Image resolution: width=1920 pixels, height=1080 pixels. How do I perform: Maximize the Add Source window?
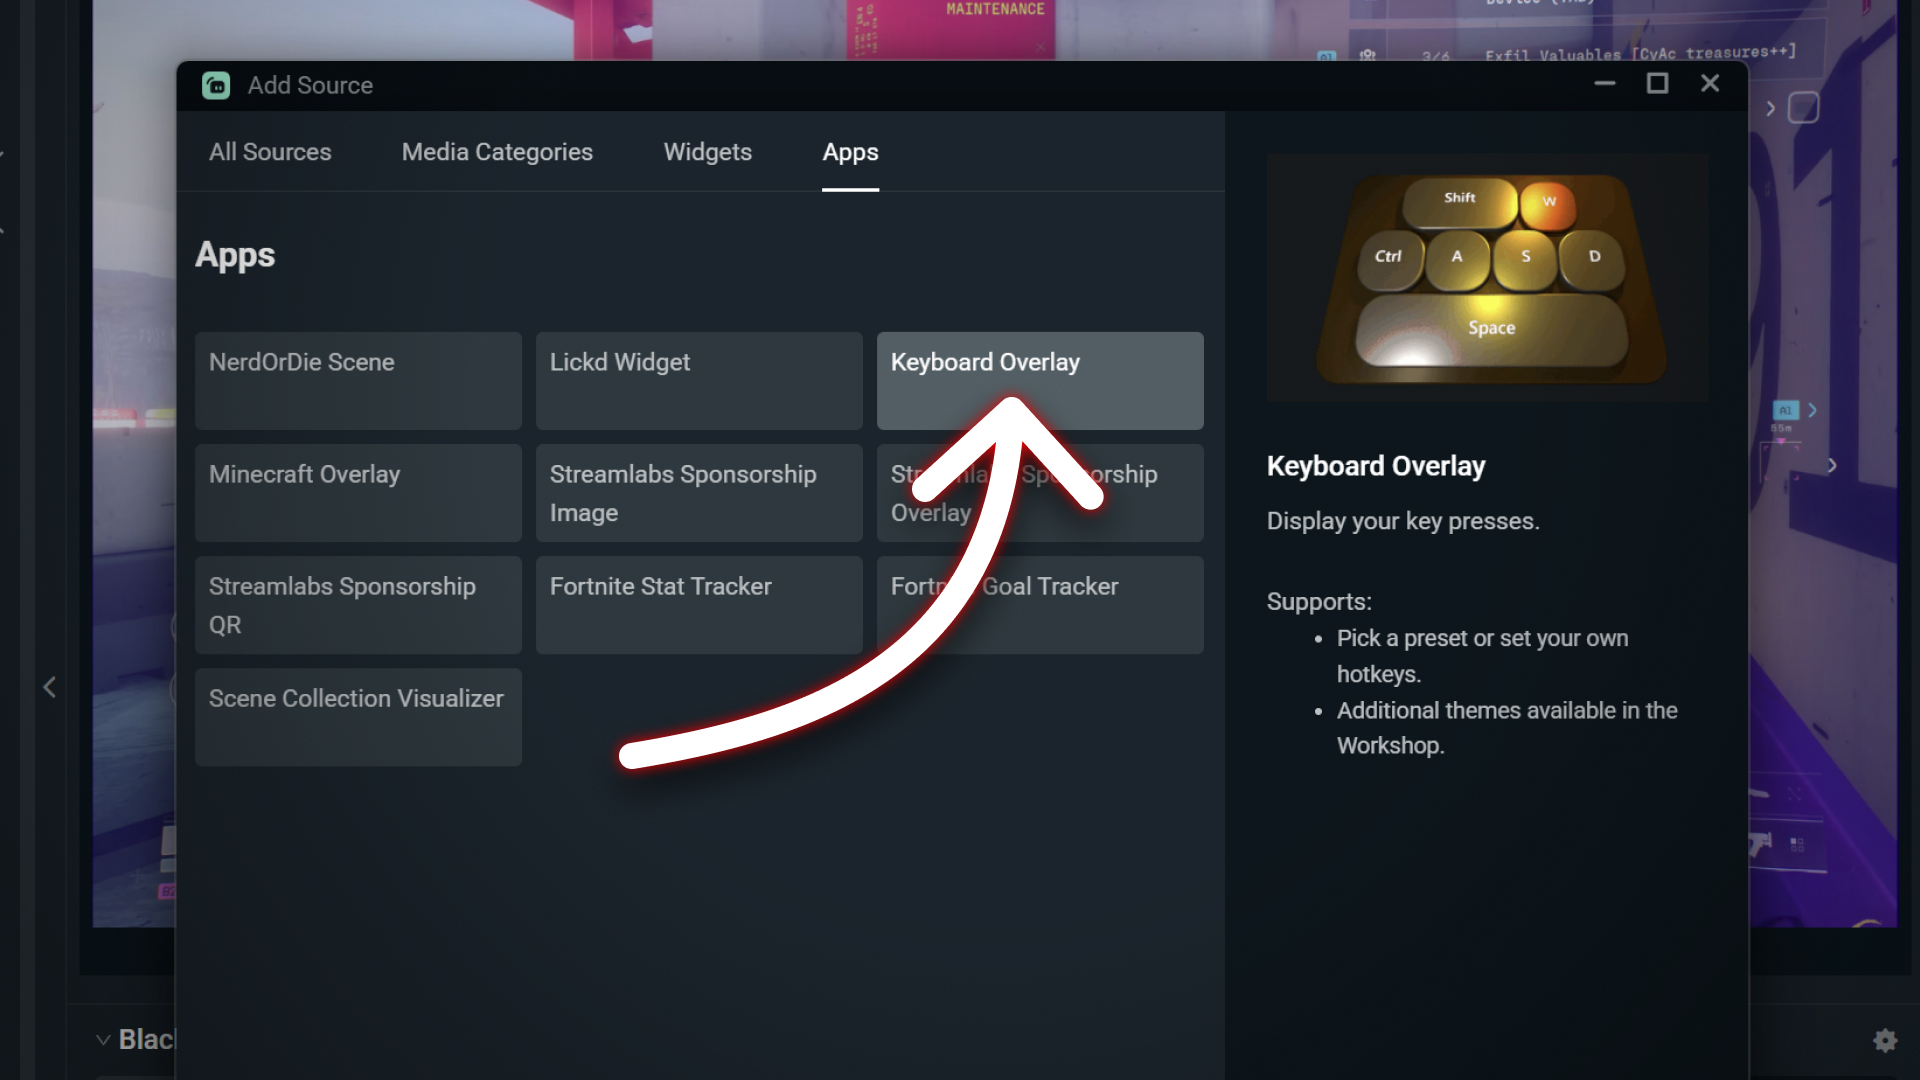click(1658, 84)
